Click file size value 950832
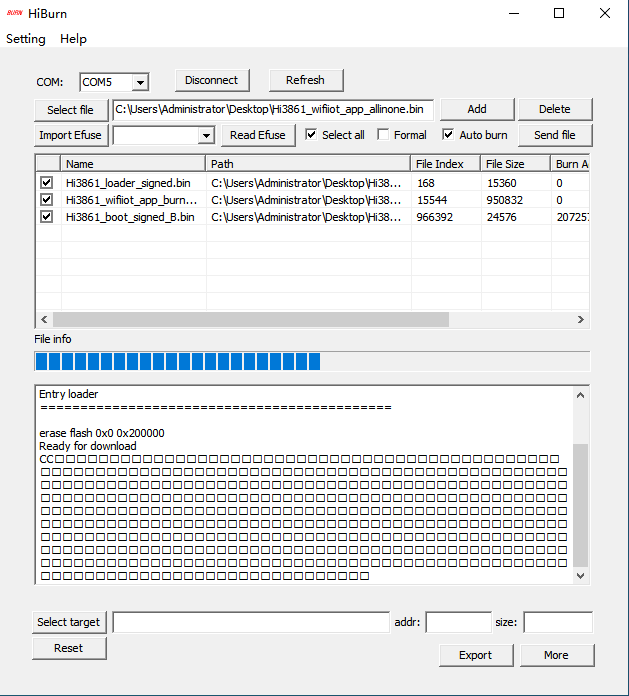This screenshot has width=629, height=696. click(504, 200)
